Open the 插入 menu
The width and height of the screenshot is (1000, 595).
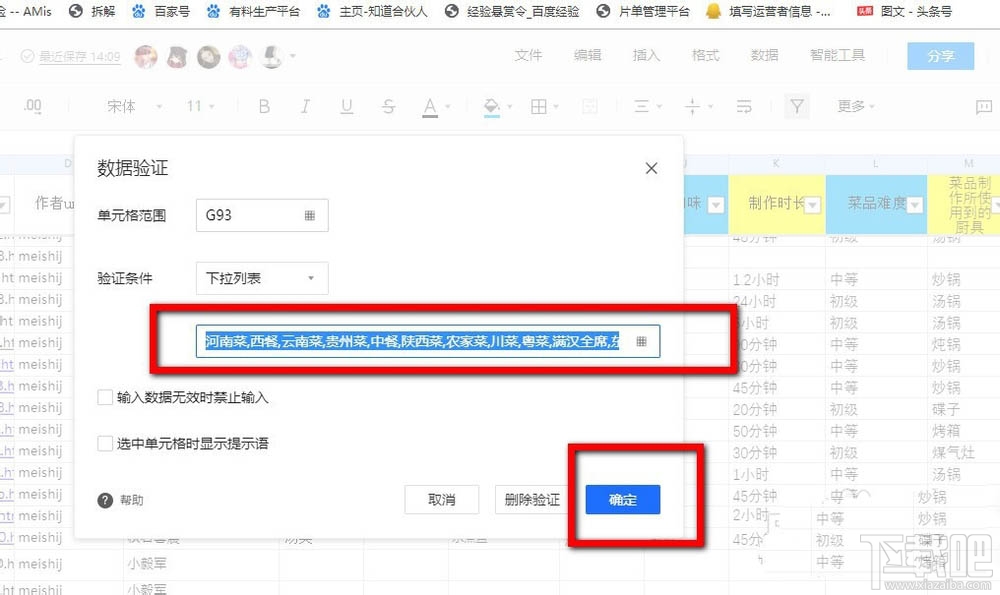(646, 56)
